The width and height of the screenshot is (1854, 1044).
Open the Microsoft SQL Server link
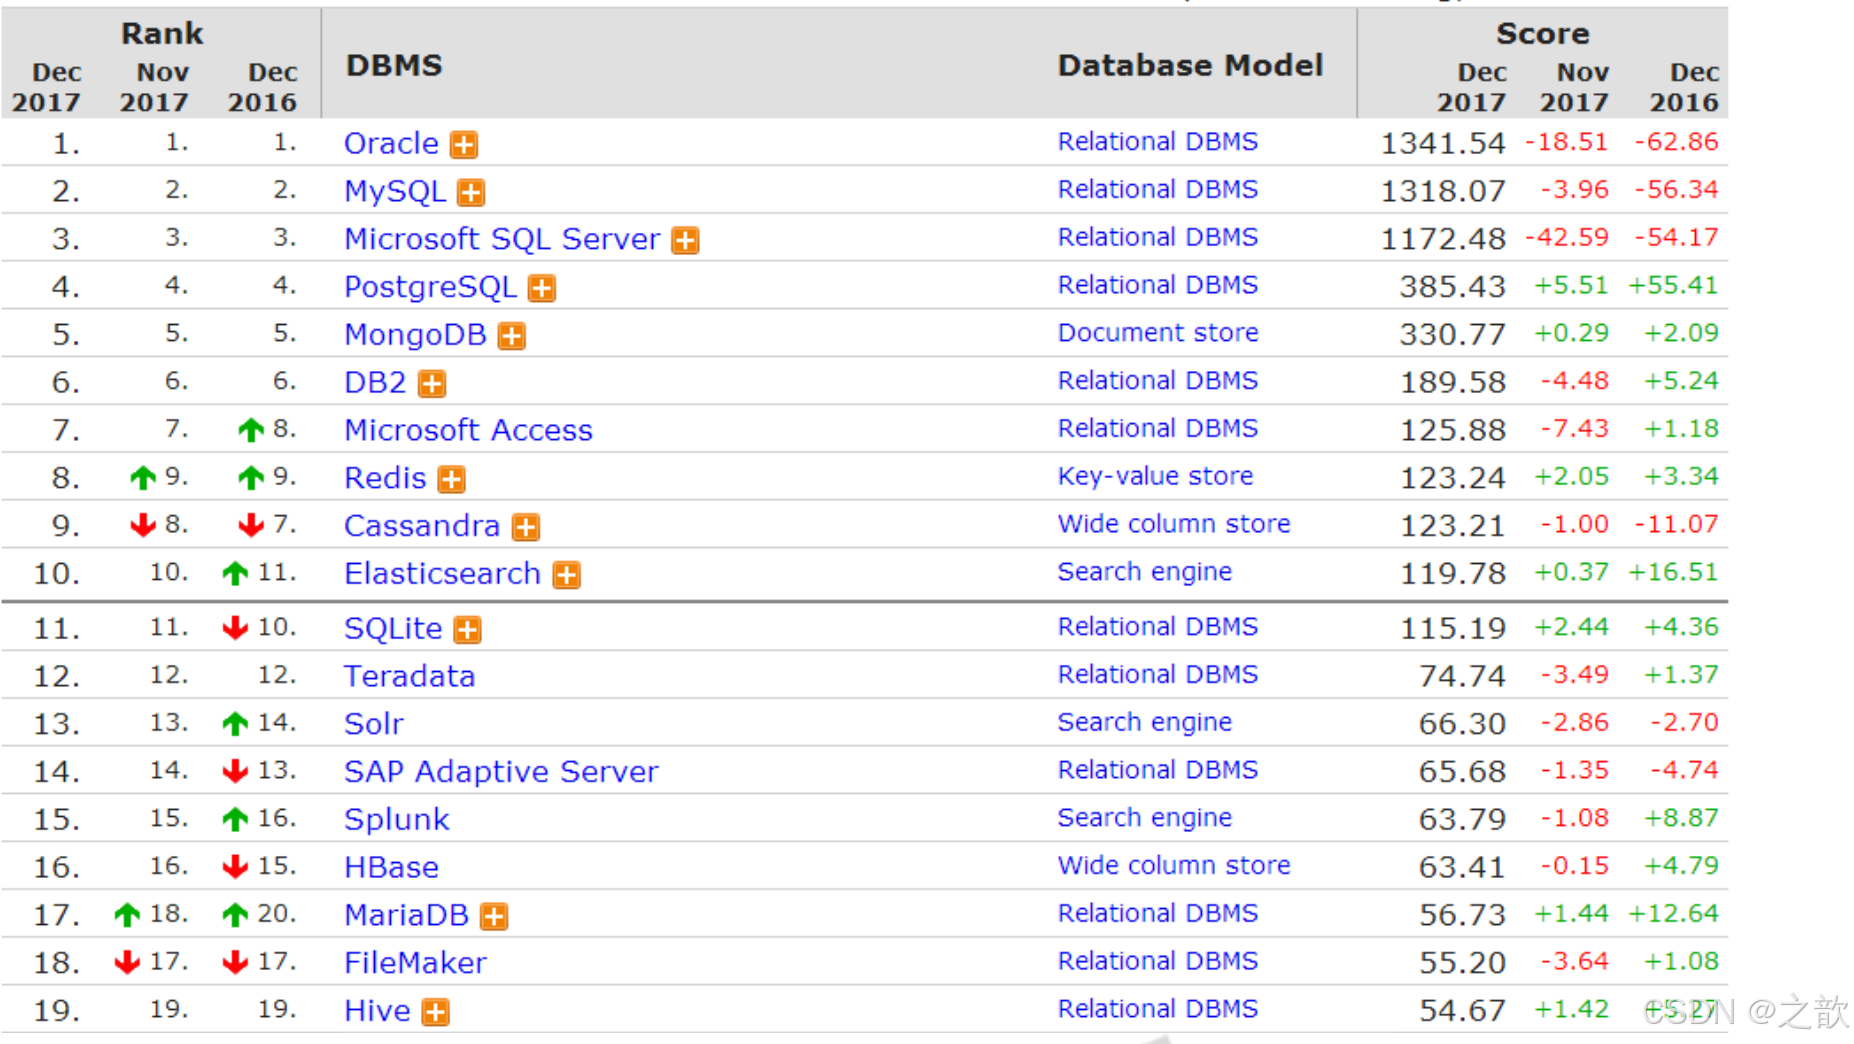pyautogui.click(x=502, y=239)
